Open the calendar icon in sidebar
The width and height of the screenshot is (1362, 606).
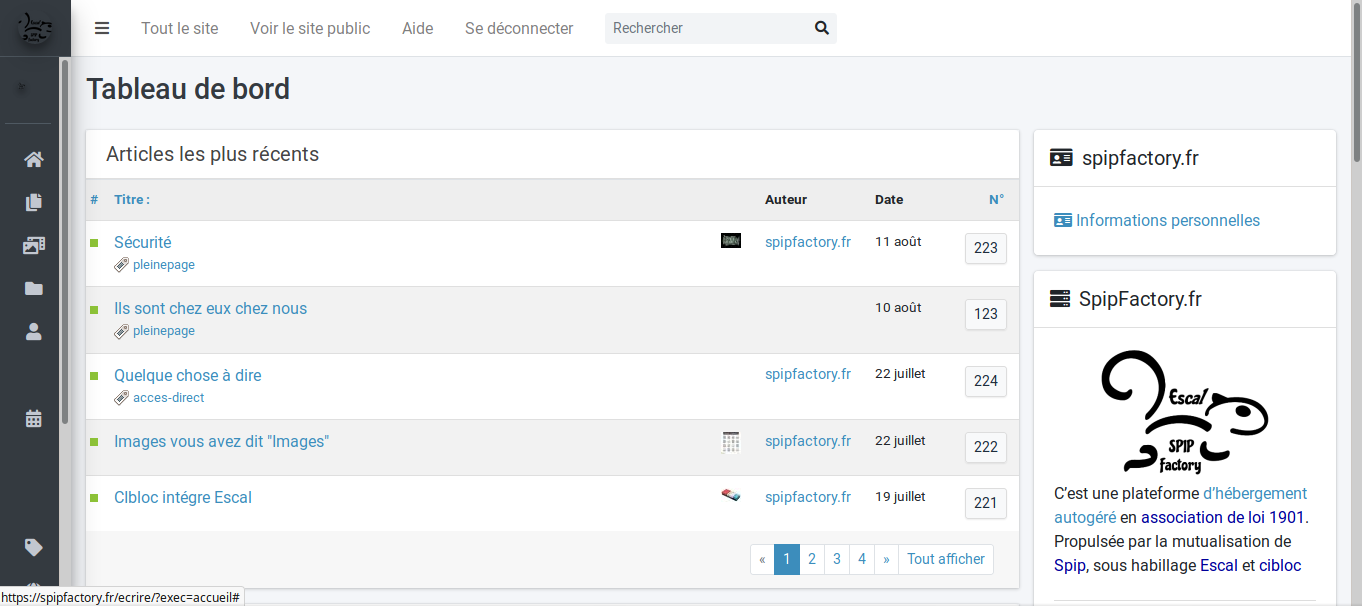(34, 419)
